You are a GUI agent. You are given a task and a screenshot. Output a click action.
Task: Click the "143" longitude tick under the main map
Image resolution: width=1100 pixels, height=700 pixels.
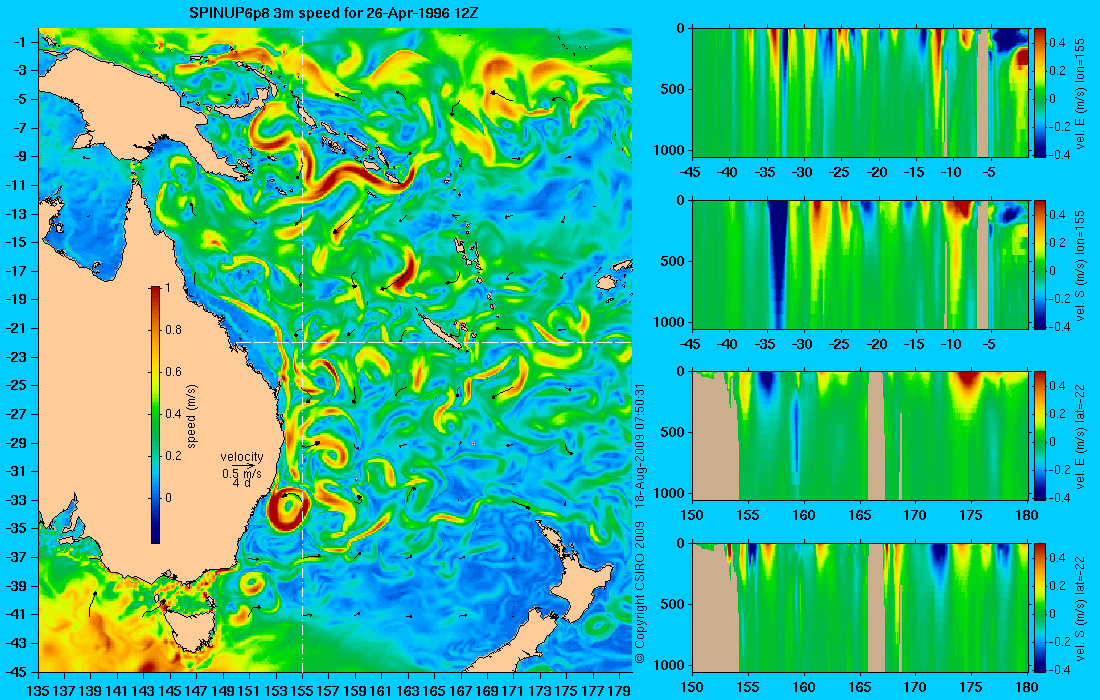144,691
